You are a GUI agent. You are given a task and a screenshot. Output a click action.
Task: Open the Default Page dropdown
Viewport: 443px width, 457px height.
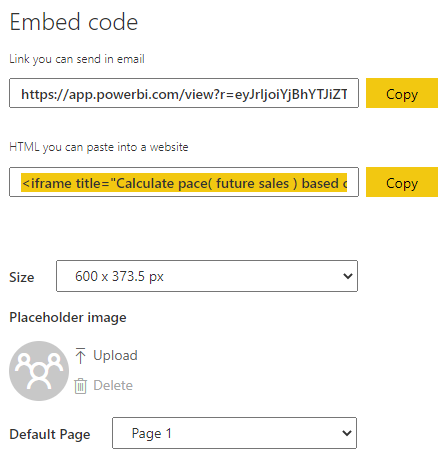[234, 433]
